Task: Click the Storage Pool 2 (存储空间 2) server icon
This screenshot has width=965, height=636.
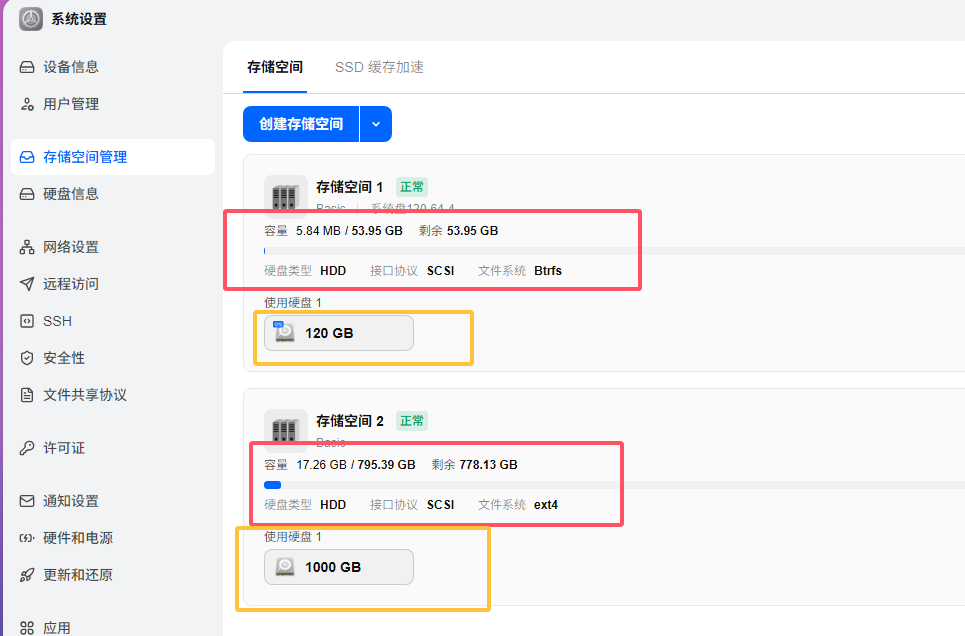Action: pyautogui.click(x=286, y=430)
